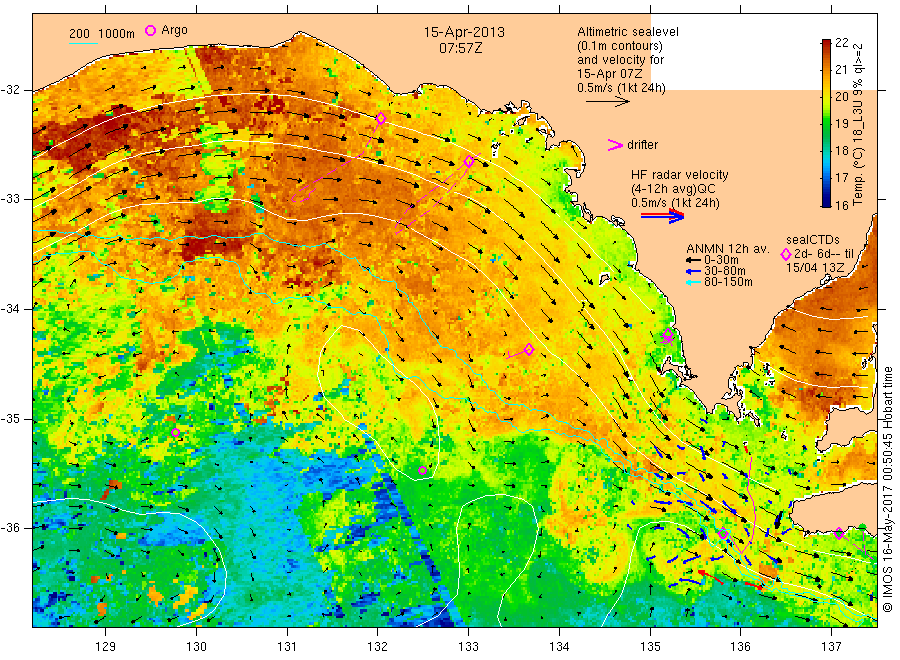Viewport: 900px width, 660px height.
Task: Click the dark red 22°C end of the colorbar
Action: pyautogui.click(x=826, y=43)
